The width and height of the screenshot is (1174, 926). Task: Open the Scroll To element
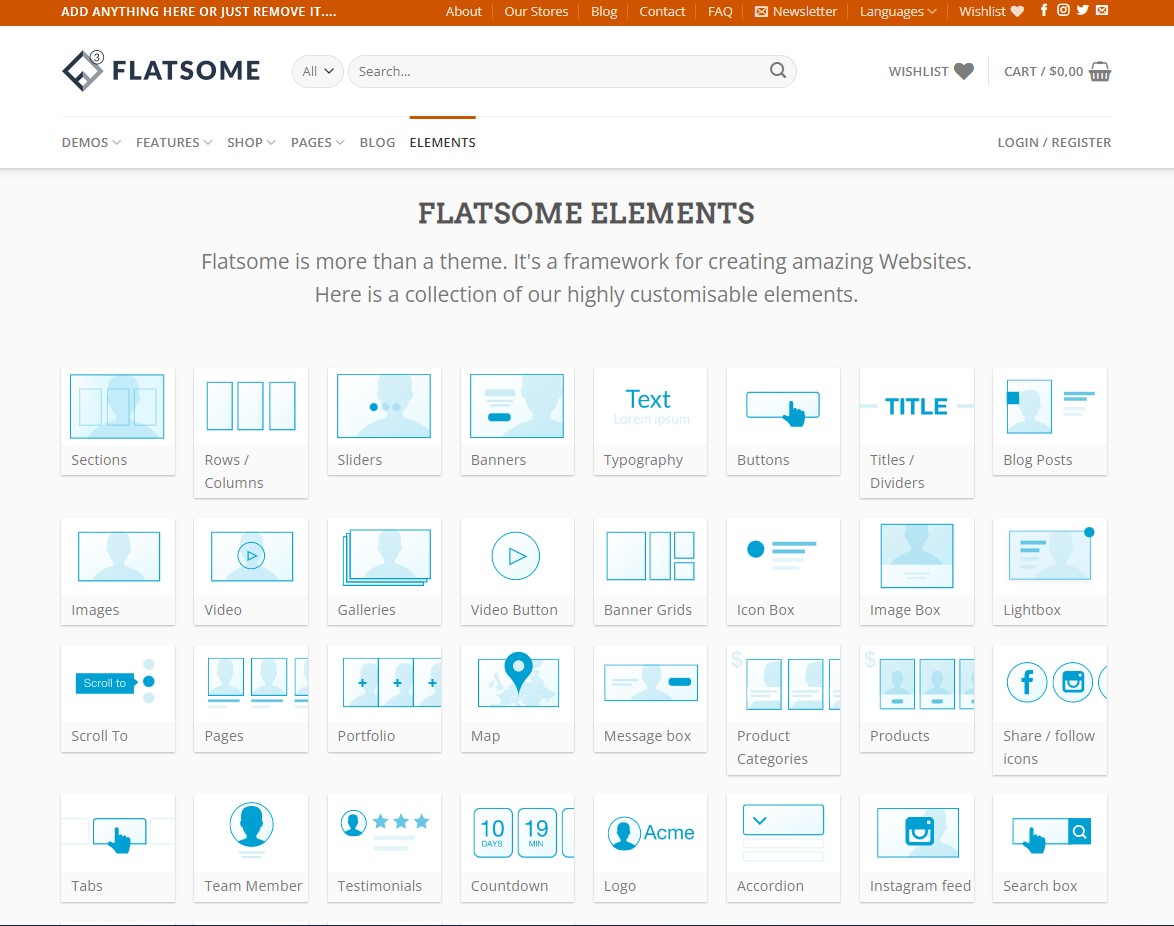point(118,698)
